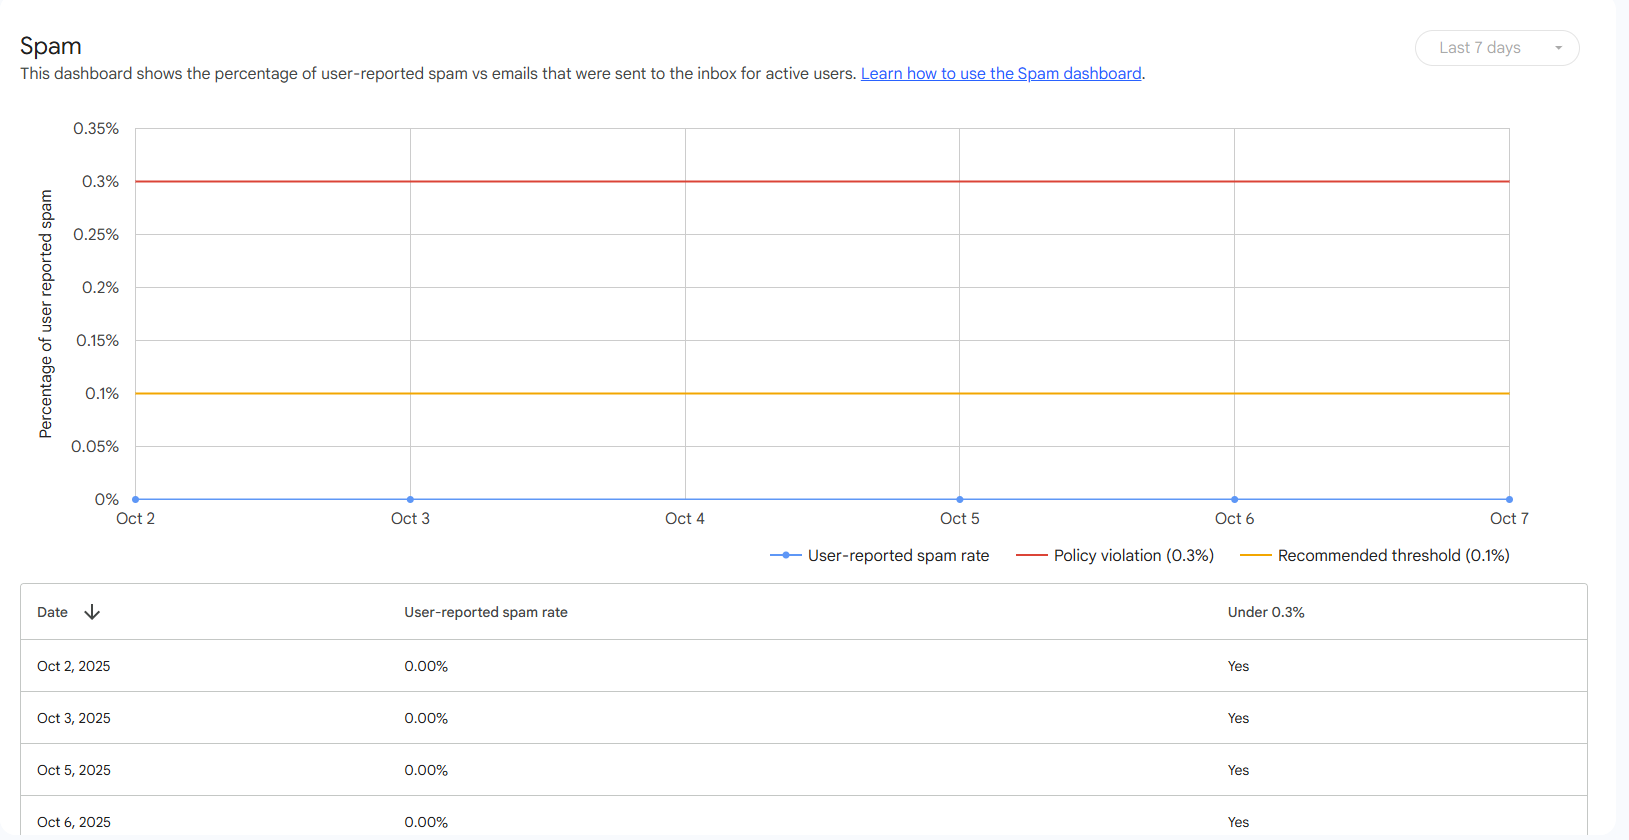Image resolution: width=1629 pixels, height=840 pixels.
Task: Click the Date column sort arrow icon
Action: coord(92,612)
